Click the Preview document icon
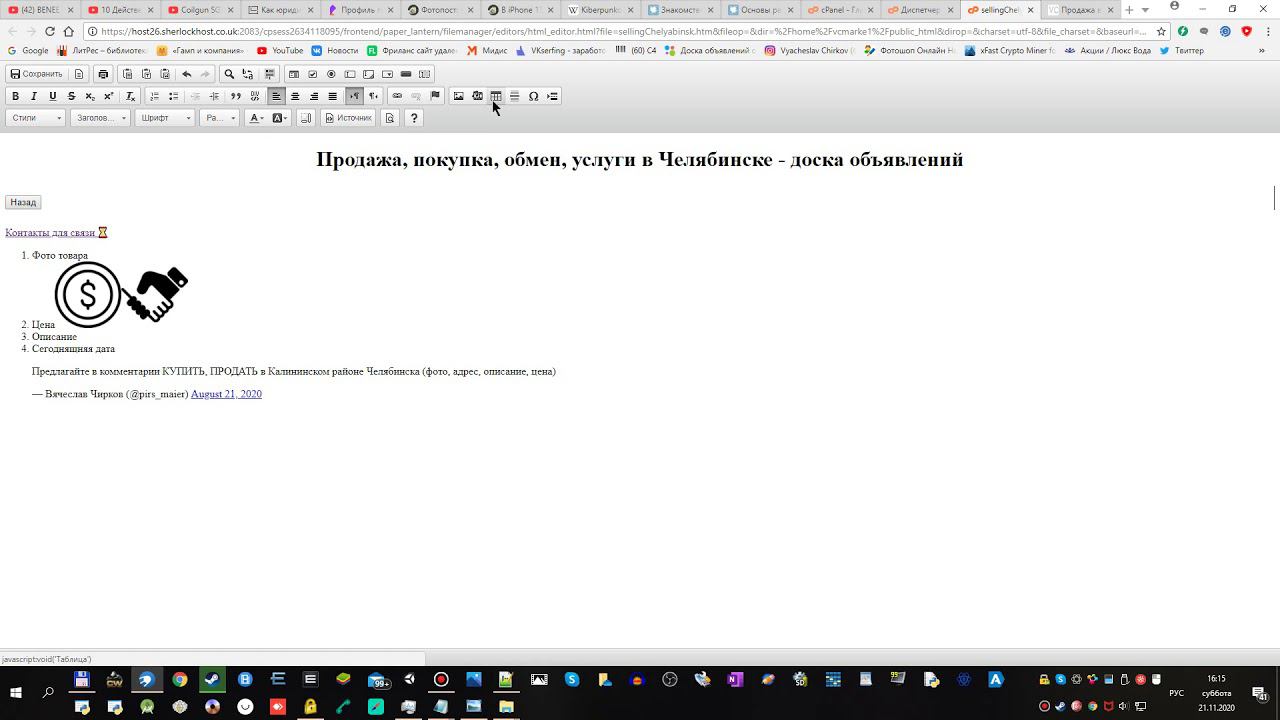Image resolution: width=1280 pixels, height=720 pixels. click(x=390, y=118)
